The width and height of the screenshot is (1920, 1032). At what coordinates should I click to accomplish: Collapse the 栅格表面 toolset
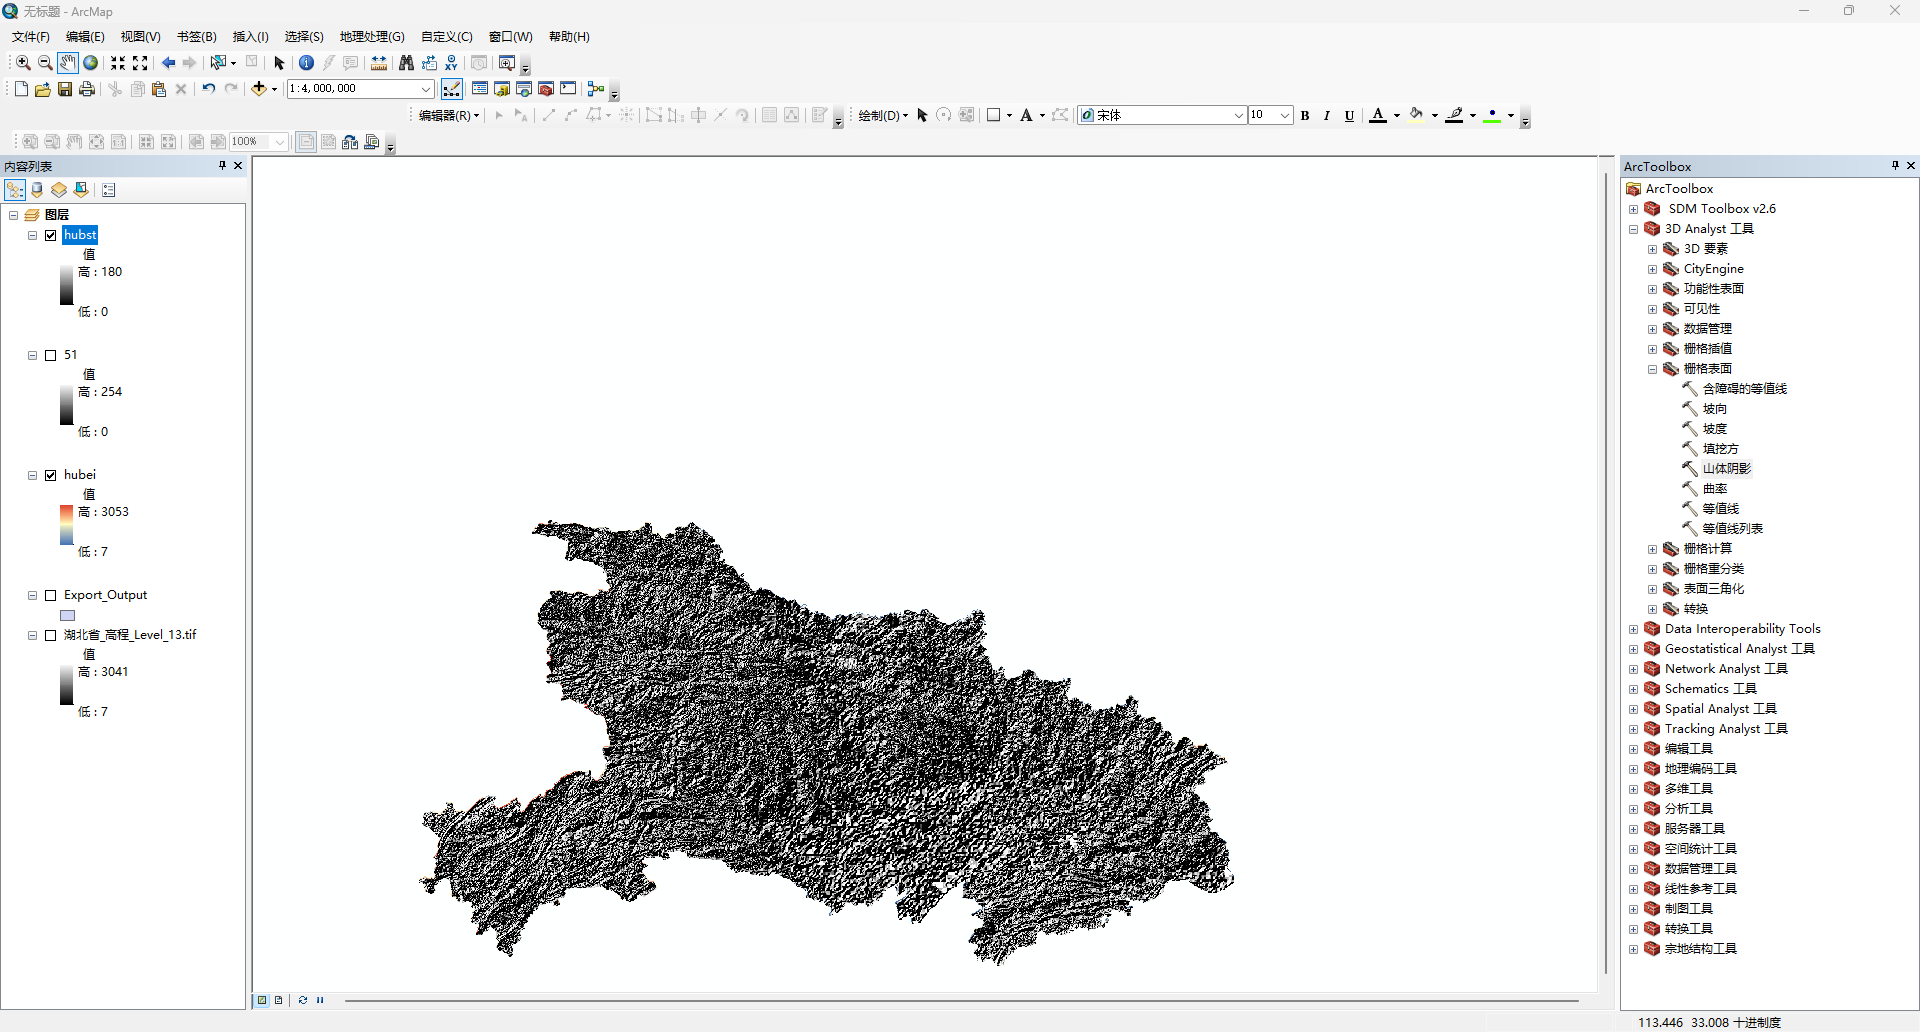[x=1652, y=369]
